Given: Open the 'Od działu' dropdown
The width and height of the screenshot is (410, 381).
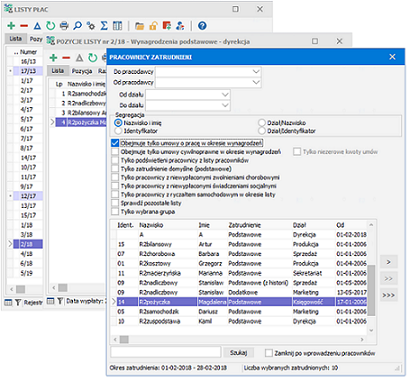Looking at the screenshot, I should tap(225, 95).
